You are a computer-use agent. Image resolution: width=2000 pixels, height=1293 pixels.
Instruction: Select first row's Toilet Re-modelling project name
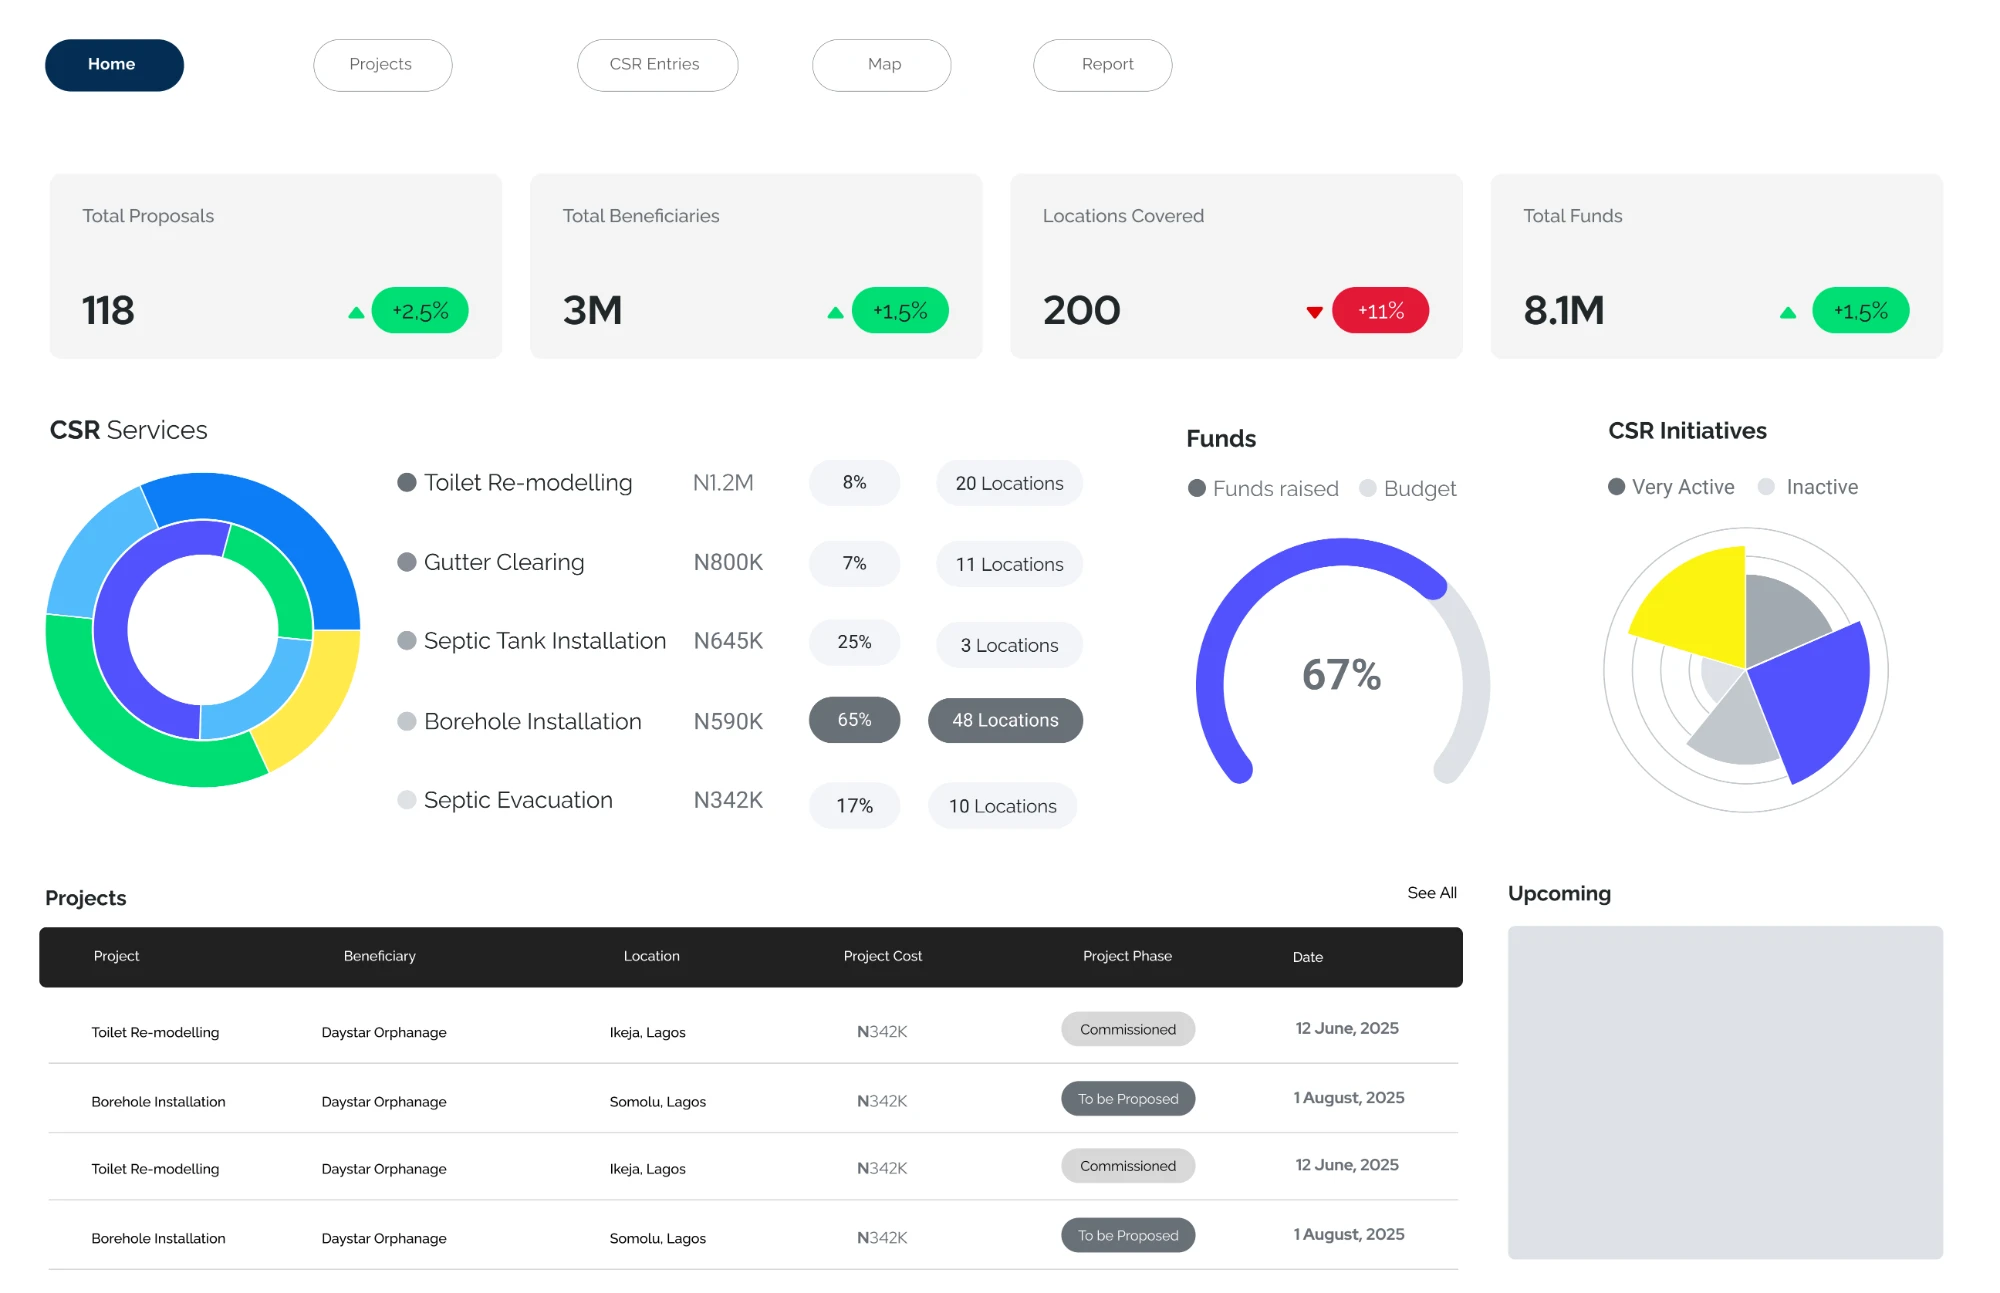155,1033
